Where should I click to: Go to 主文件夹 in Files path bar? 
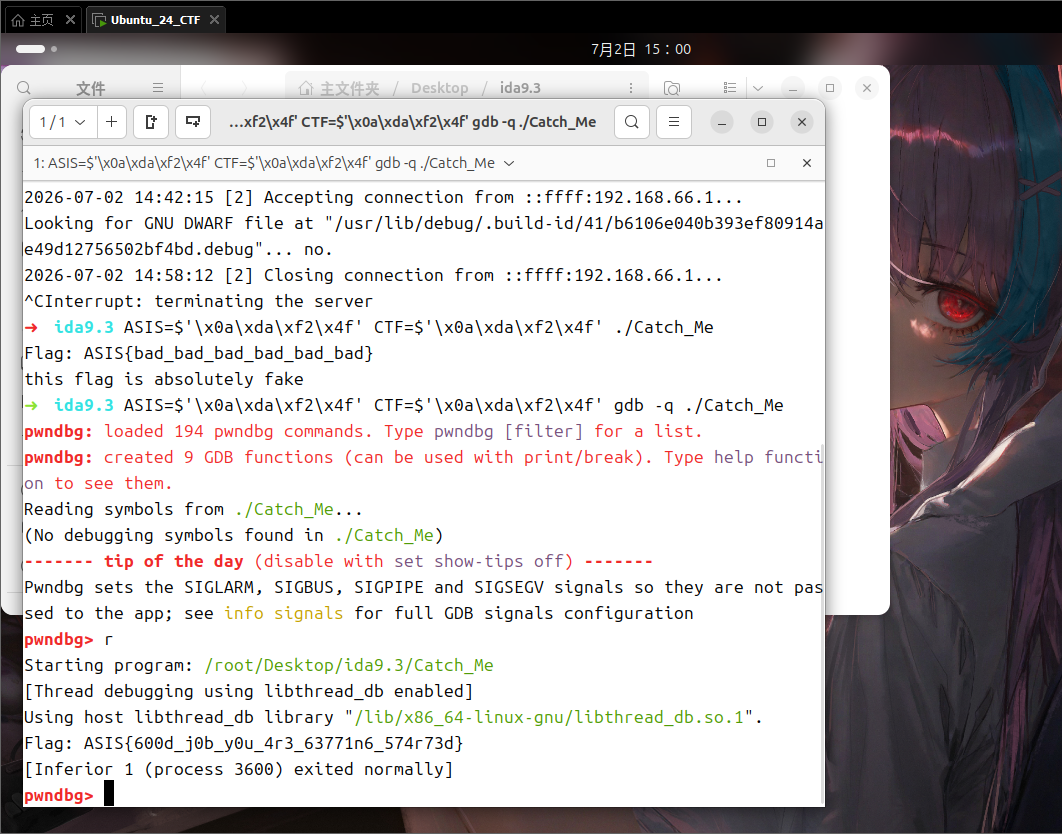(x=339, y=88)
